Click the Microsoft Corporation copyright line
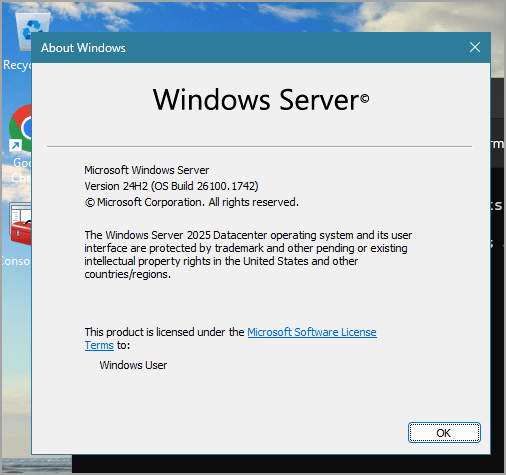This screenshot has width=506, height=475. click(x=192, y=202)
